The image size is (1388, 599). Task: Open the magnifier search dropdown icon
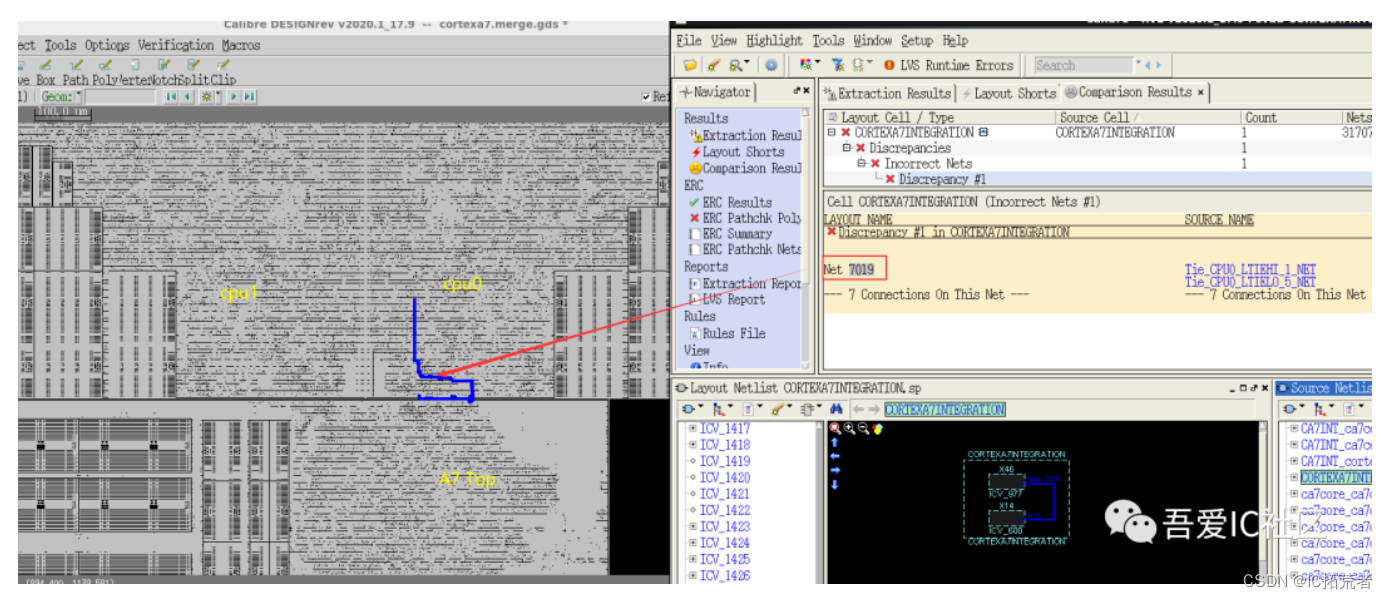coord(739,65)
